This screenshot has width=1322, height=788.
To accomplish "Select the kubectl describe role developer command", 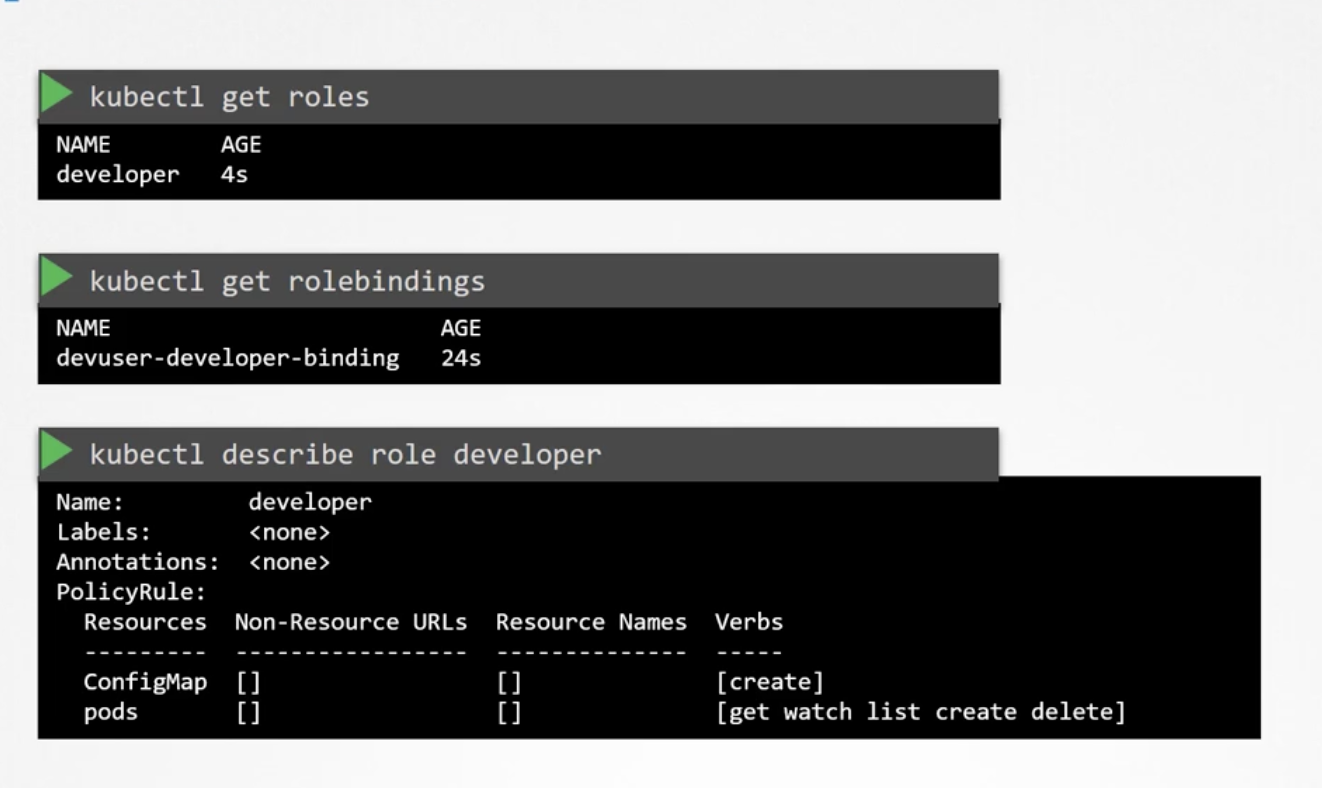I will click(x=345, y=455).
